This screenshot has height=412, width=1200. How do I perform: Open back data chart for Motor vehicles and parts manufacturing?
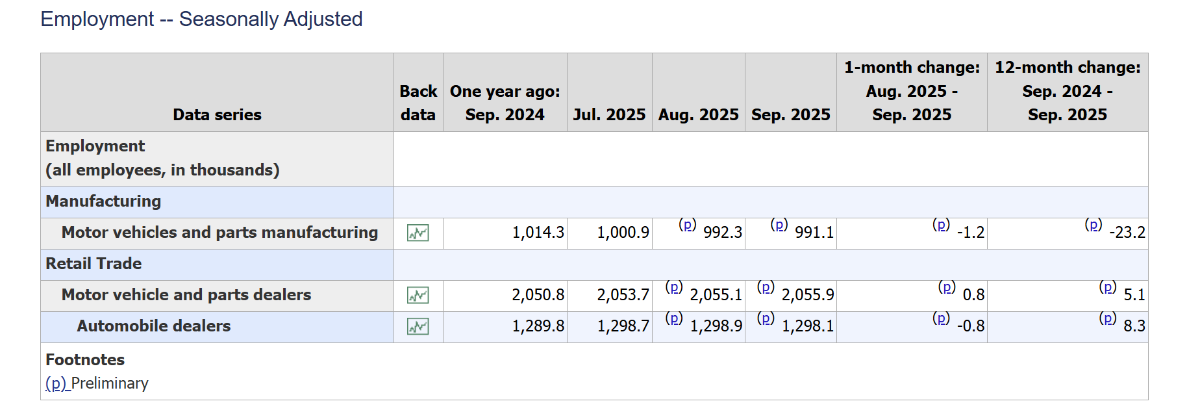418,233
